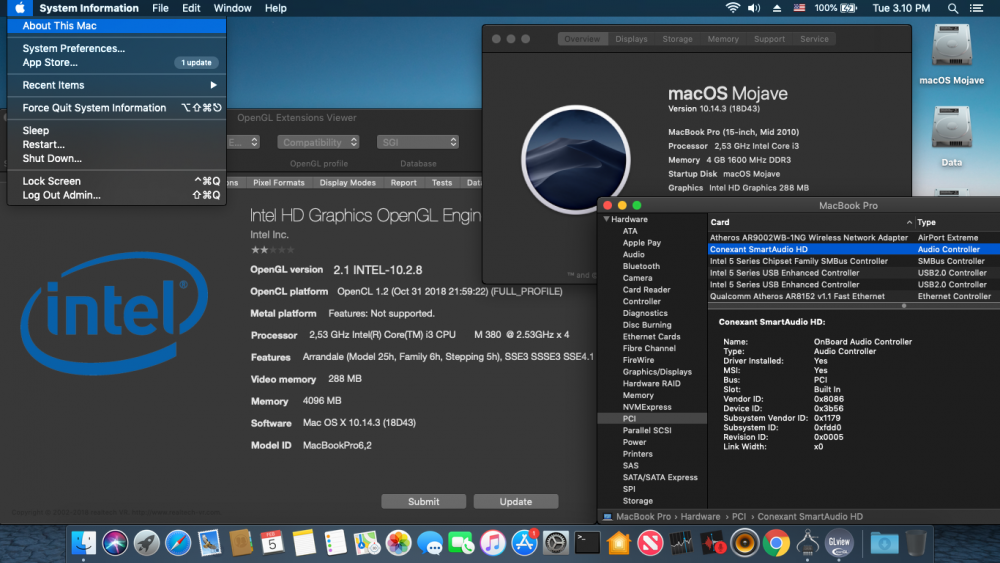
Task: Open iTunes from the dock
Action: 493,543
